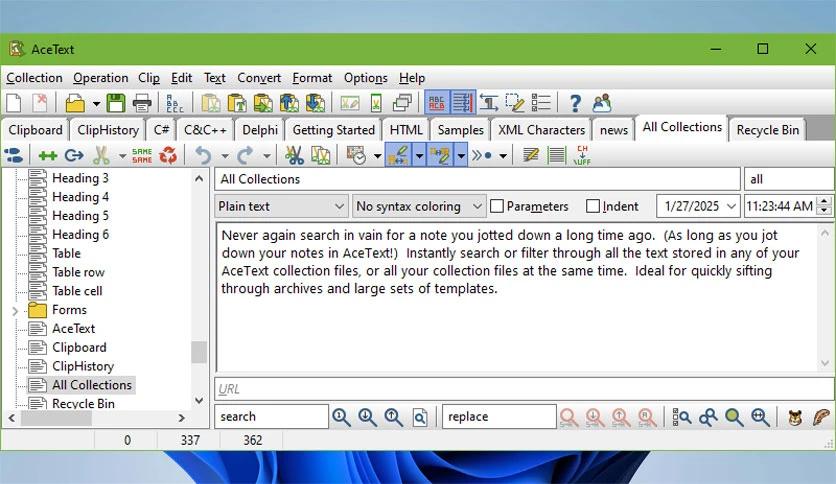This screenshot has width=836, height=484.
Task: Open the Plain text dropdown
Action: click(281, 206)
